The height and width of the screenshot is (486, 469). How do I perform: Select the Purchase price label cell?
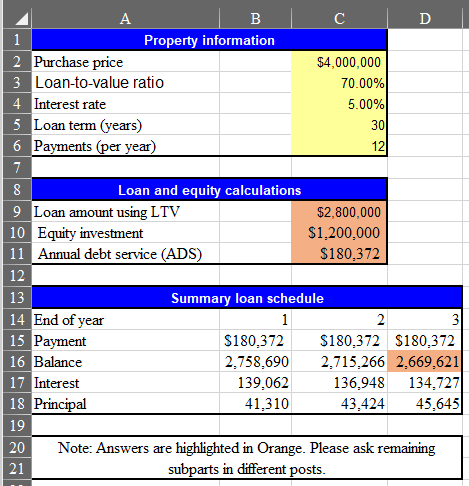pos(125,62)
